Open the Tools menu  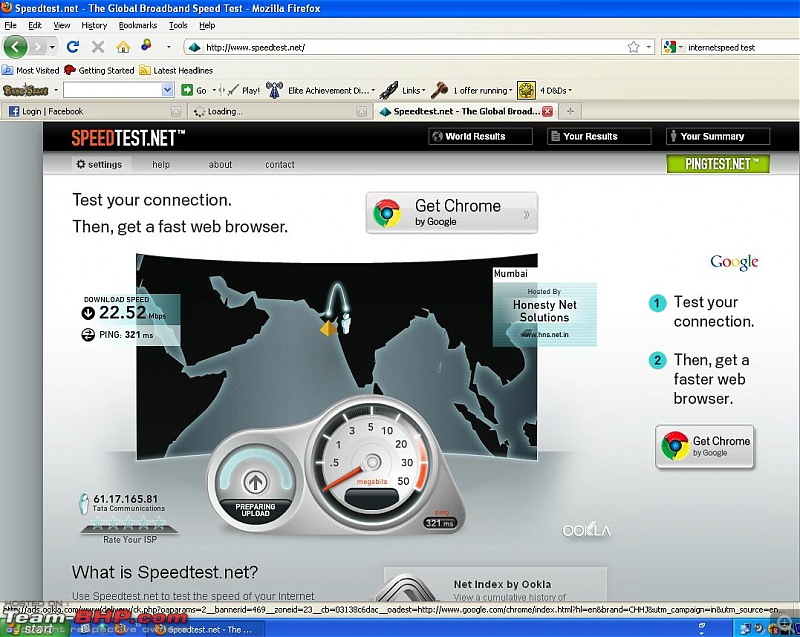178,25
